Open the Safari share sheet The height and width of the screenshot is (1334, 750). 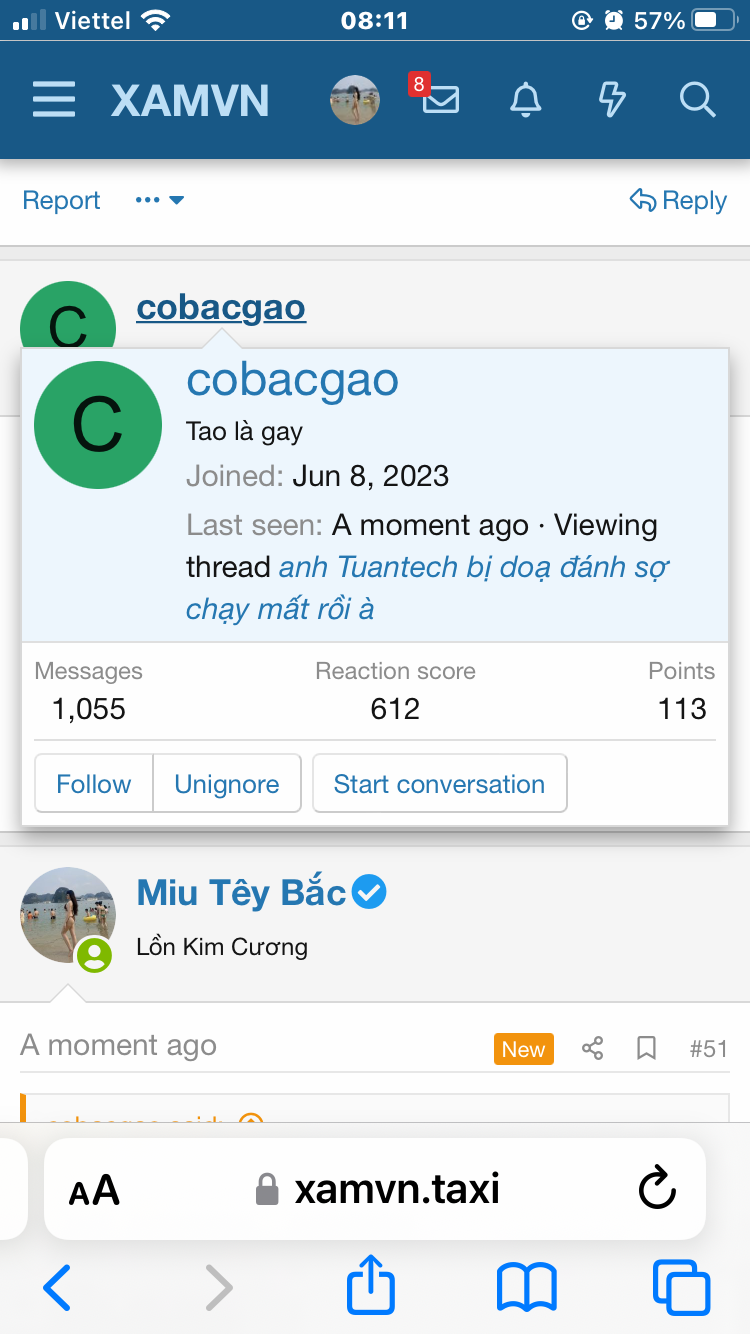371,1287
